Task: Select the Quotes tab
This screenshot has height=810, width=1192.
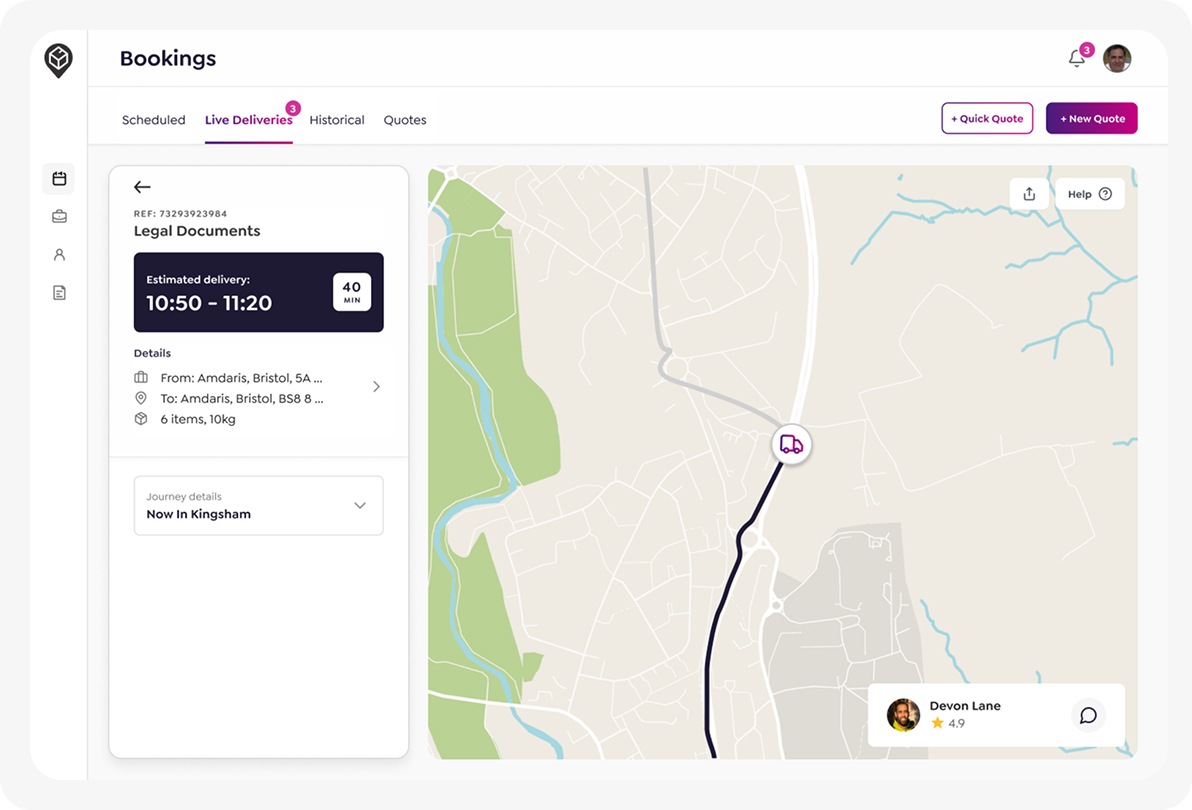Action: point(405,120)
